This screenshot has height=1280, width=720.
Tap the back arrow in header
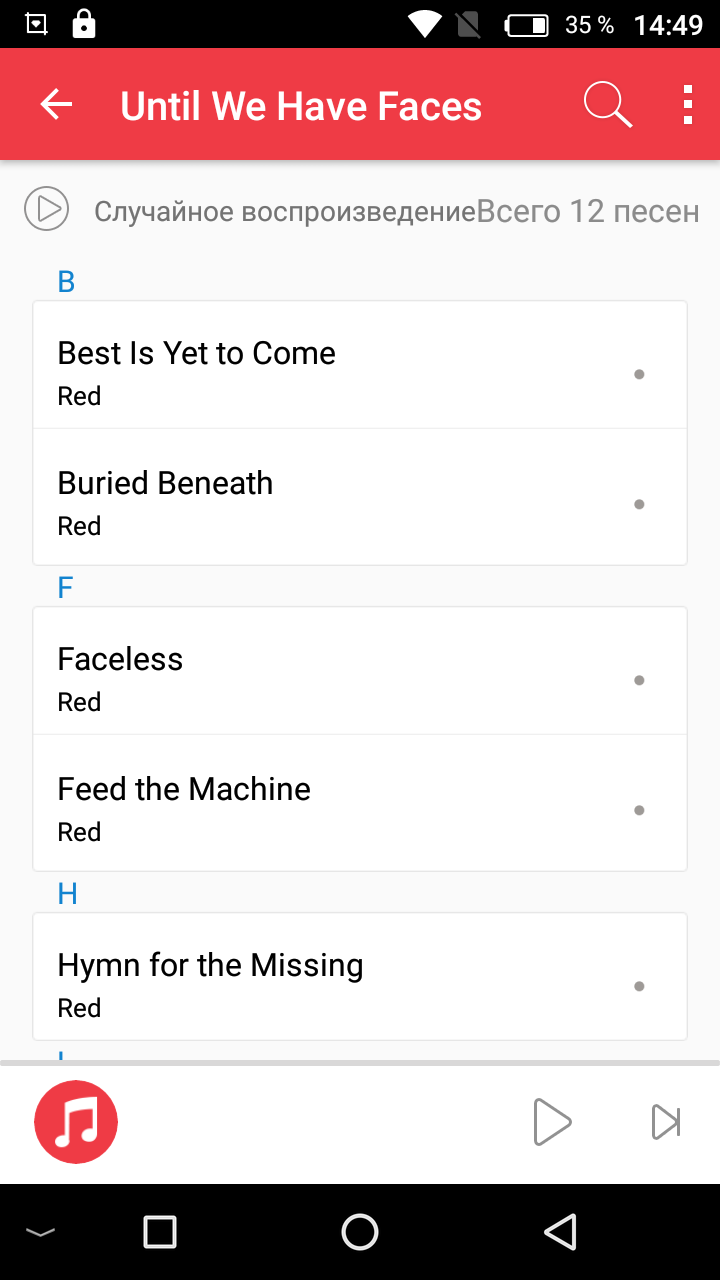(56, 105)
